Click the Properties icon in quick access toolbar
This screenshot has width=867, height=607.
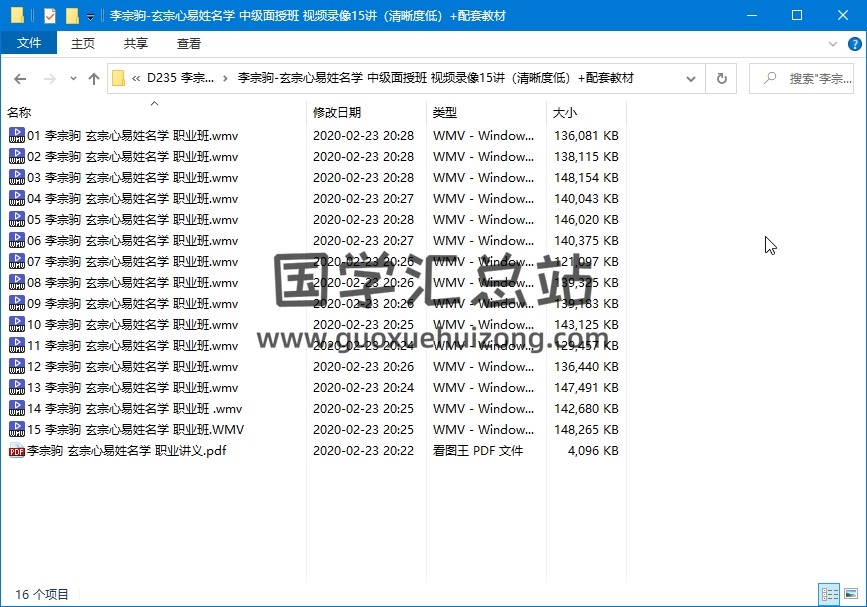pyautogui.click(x=50, y=16)
